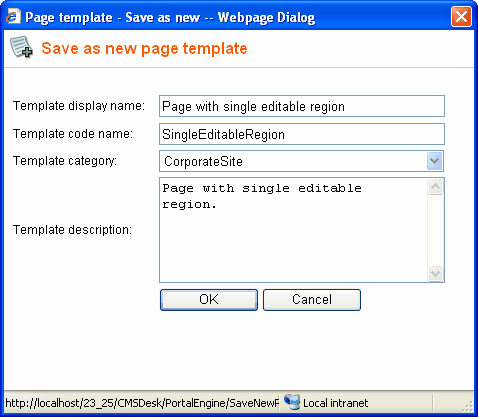Viewport: 478px width, 417px height.
Task: Click the Internet Explorer icon in title bar
Action: click(x=13, y=17)
